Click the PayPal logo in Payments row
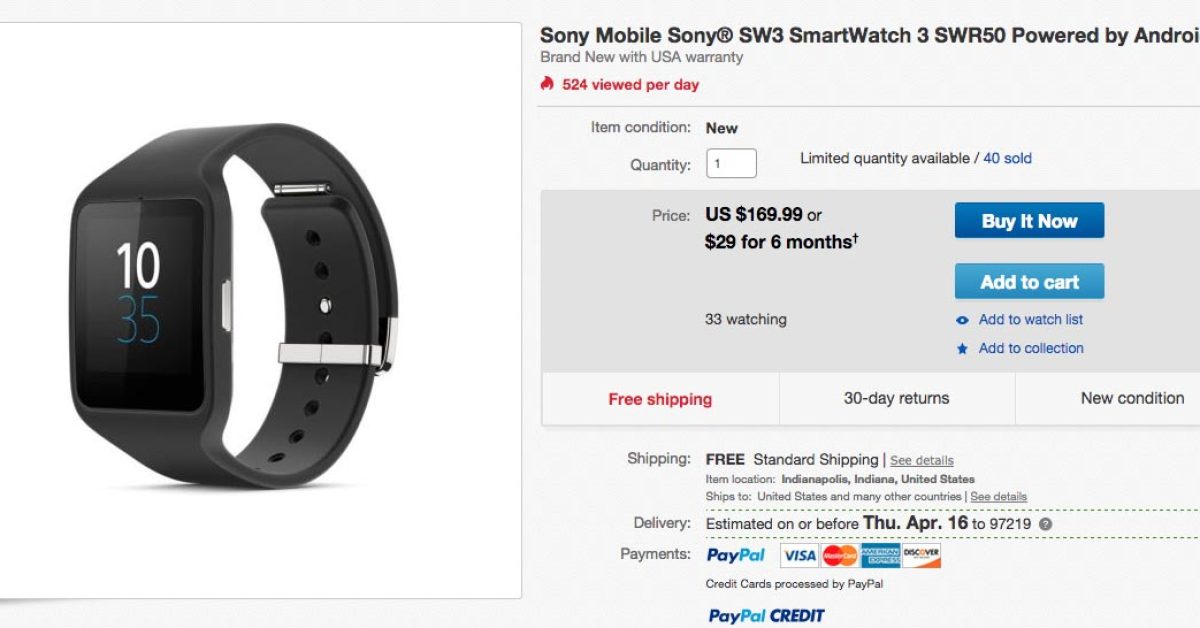The image size is (1200, 628). pyautogui.click(x=736, y=555)
